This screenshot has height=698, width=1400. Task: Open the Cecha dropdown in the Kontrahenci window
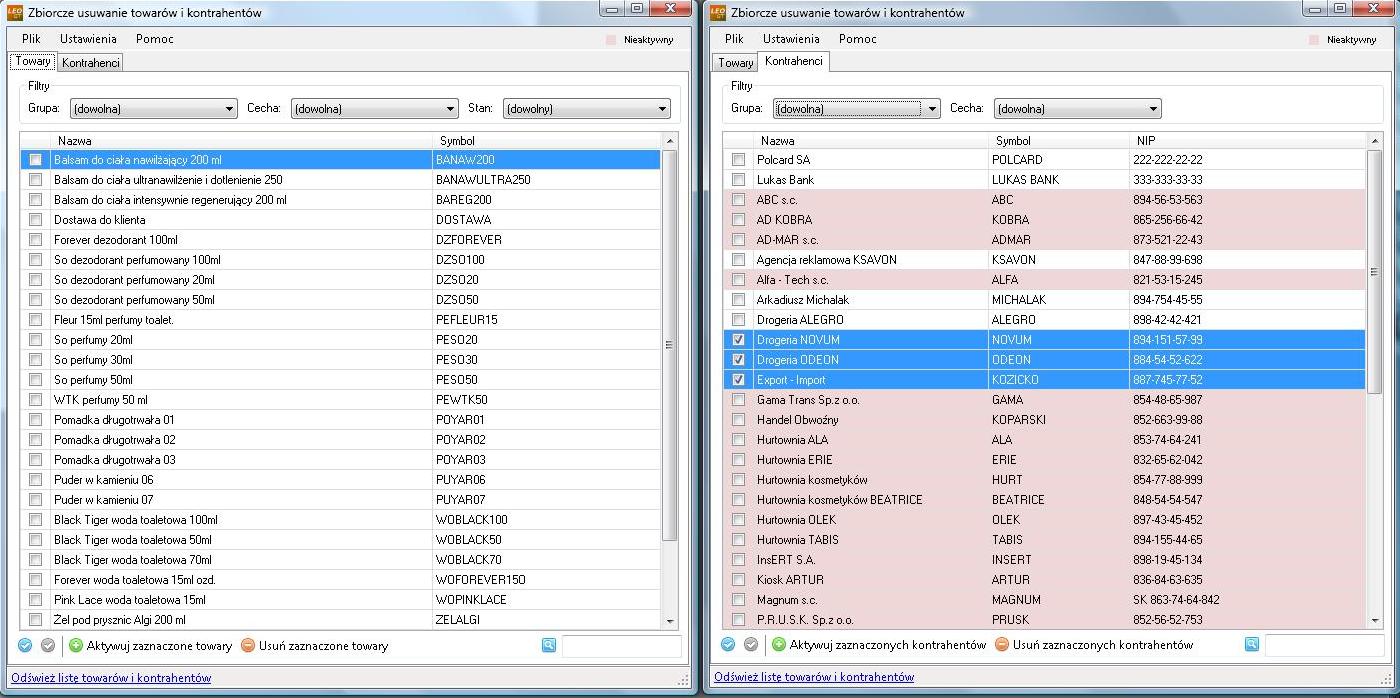[x=1077, y=109]
